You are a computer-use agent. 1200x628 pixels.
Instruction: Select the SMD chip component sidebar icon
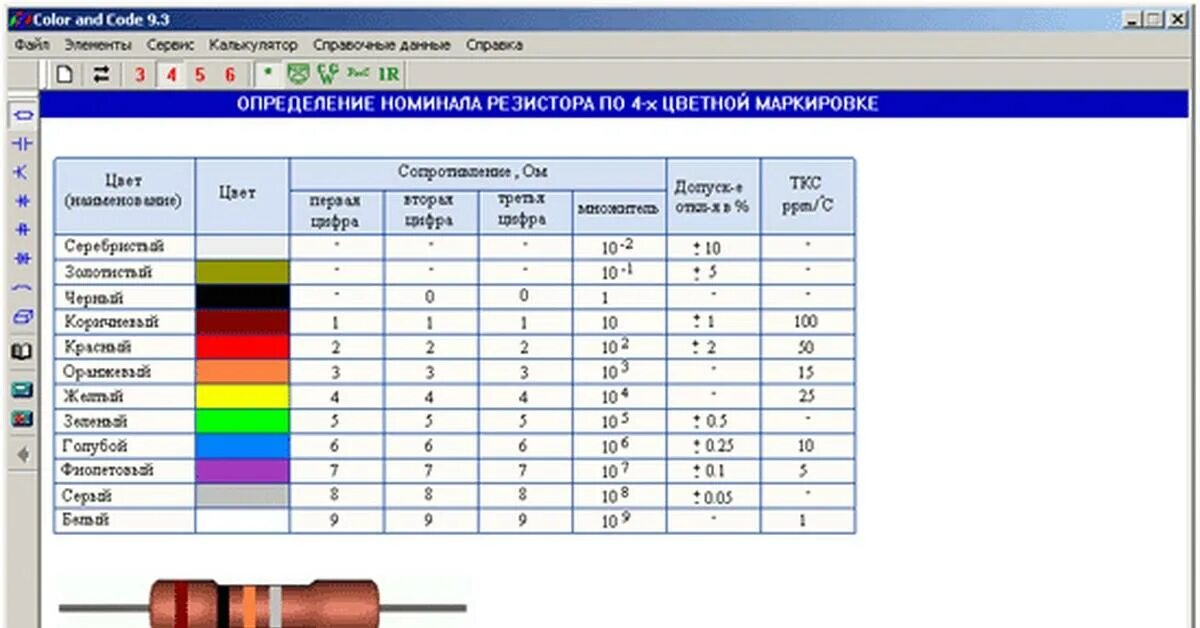point(24,317)
